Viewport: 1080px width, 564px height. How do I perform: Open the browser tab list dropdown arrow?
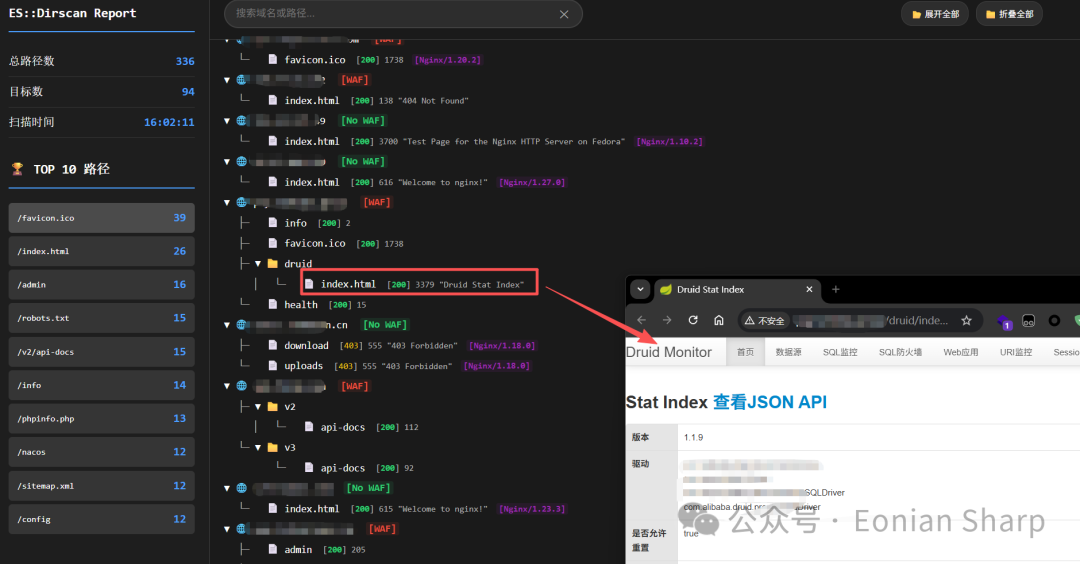tap(640, 290)
